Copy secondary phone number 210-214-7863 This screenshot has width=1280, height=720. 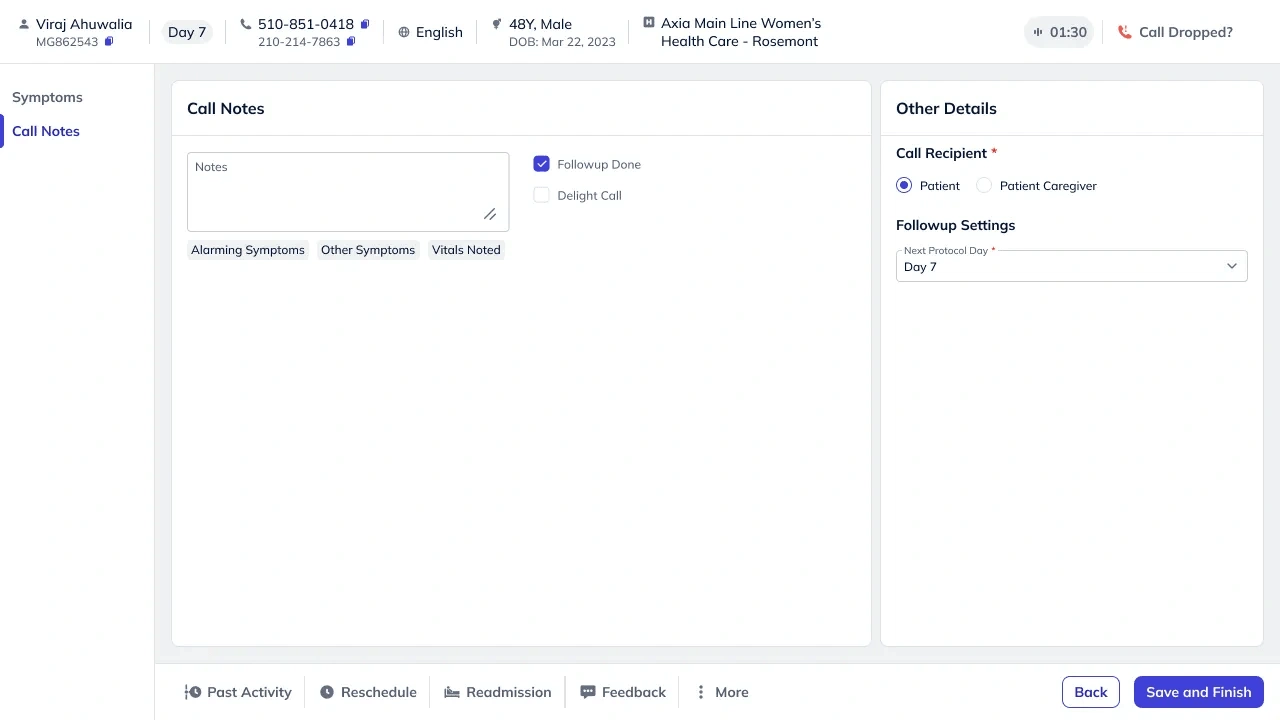click(351, 42)
